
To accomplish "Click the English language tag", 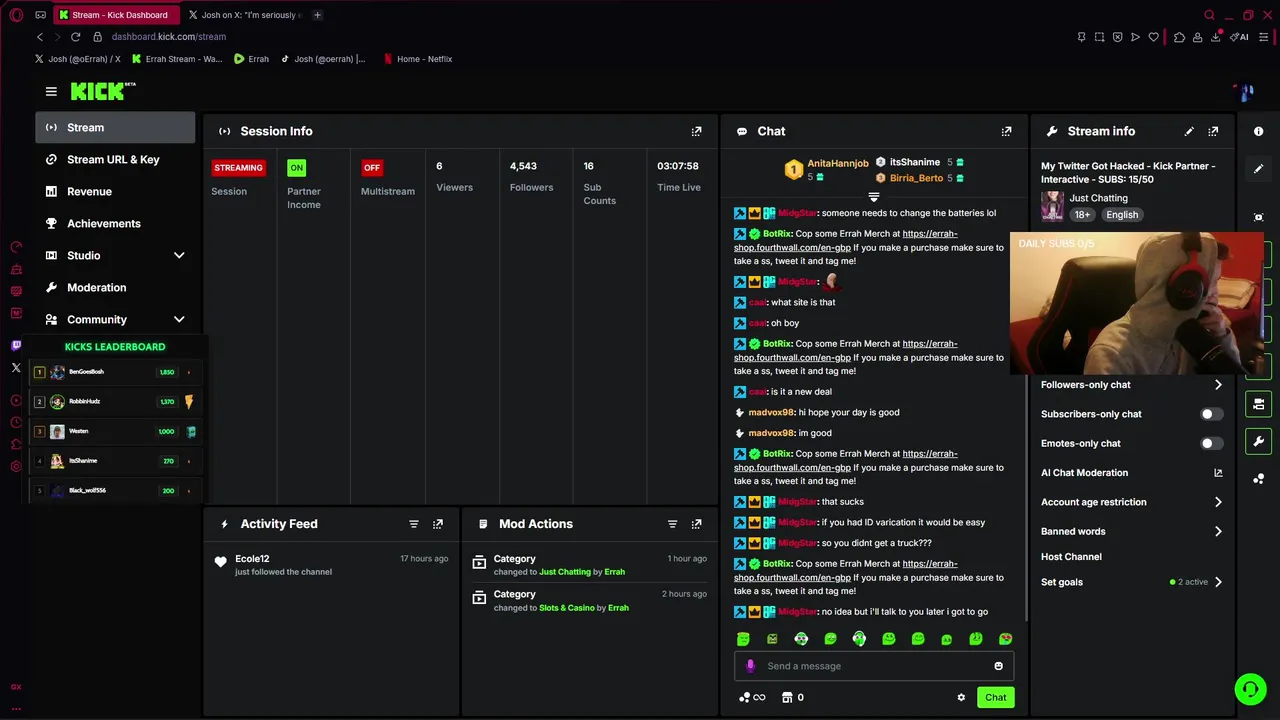I will 1122,215.
